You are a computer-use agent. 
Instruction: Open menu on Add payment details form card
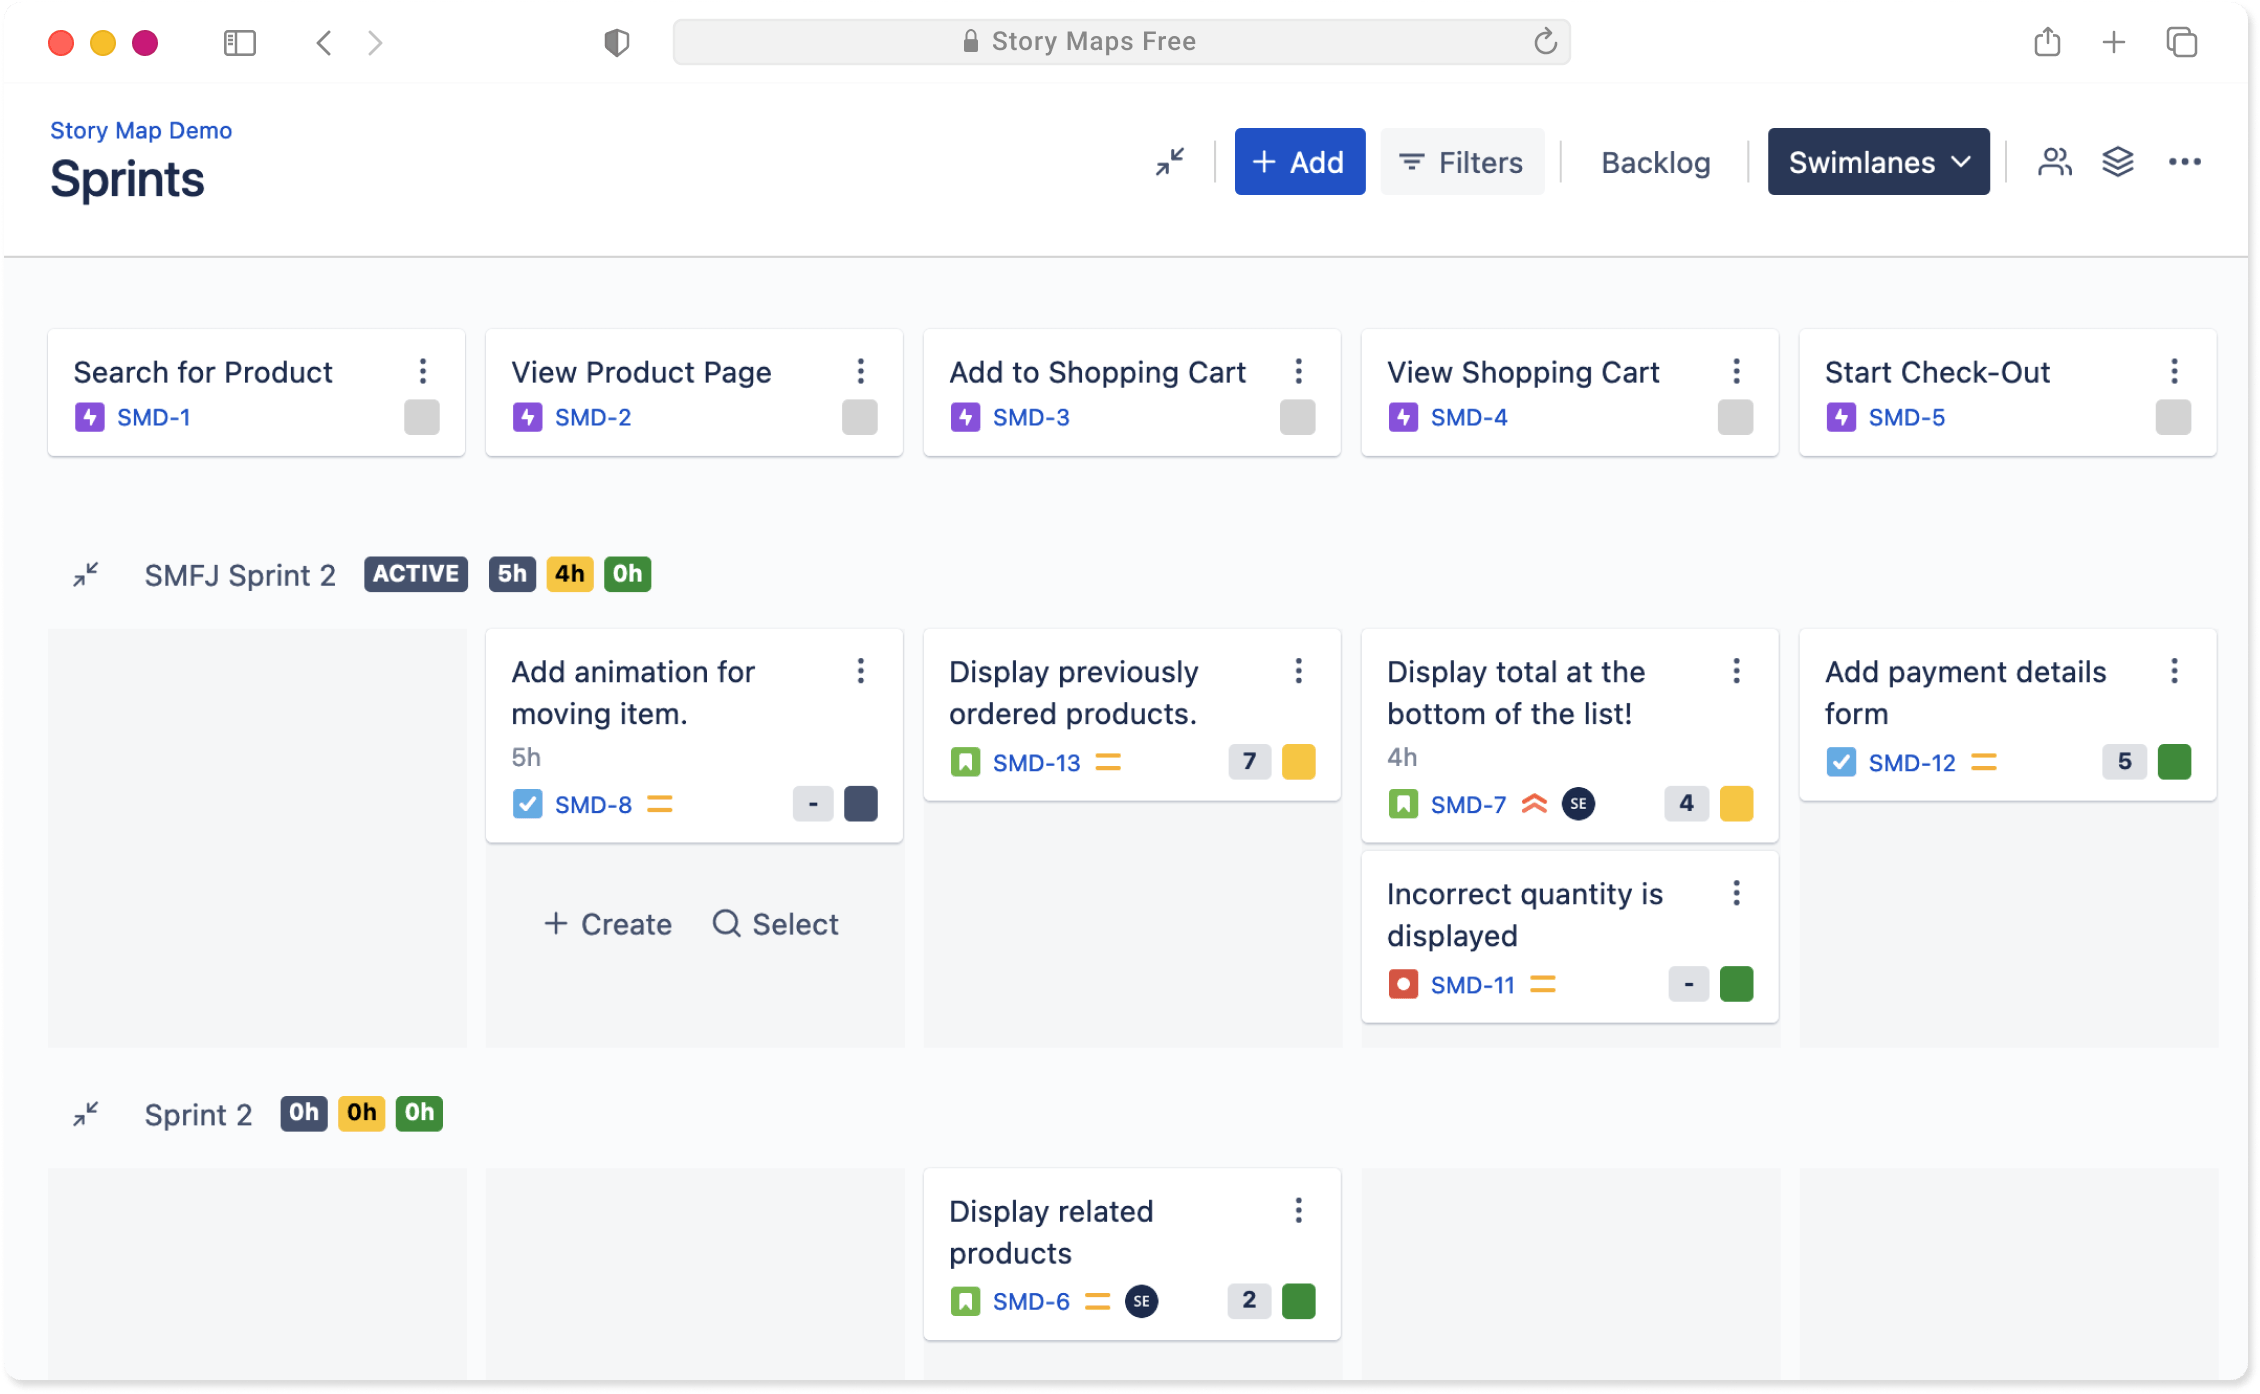tap(2174, 671)
